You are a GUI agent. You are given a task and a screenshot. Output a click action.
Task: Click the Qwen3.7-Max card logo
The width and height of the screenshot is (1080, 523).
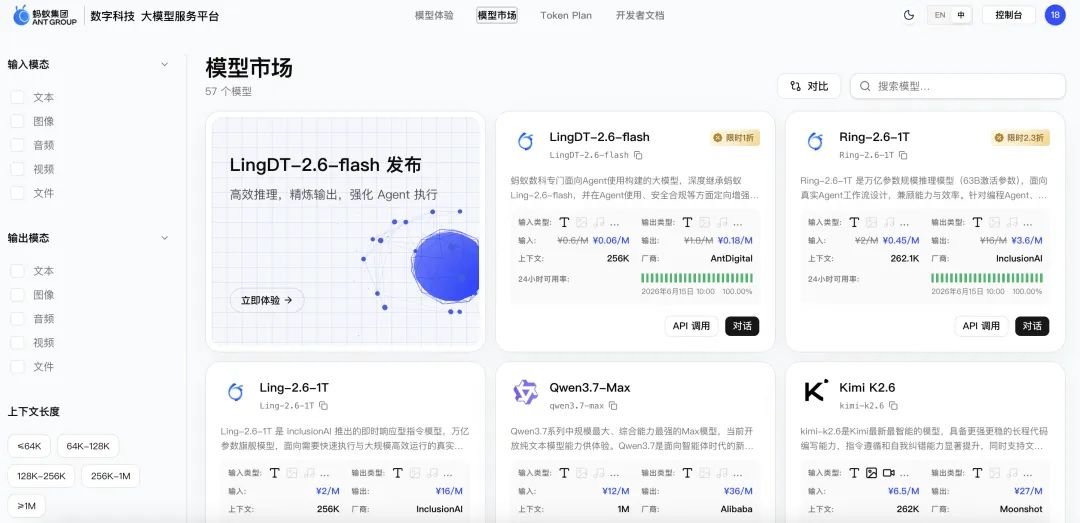(526, 392)
